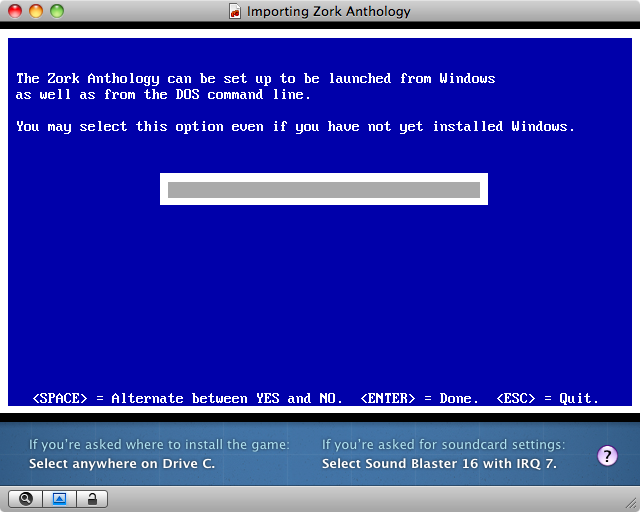The height and width of the screenshot is (512, 640).
Task: Click the "Importing Zork Anthology" window title
Action: pos(328,12)
